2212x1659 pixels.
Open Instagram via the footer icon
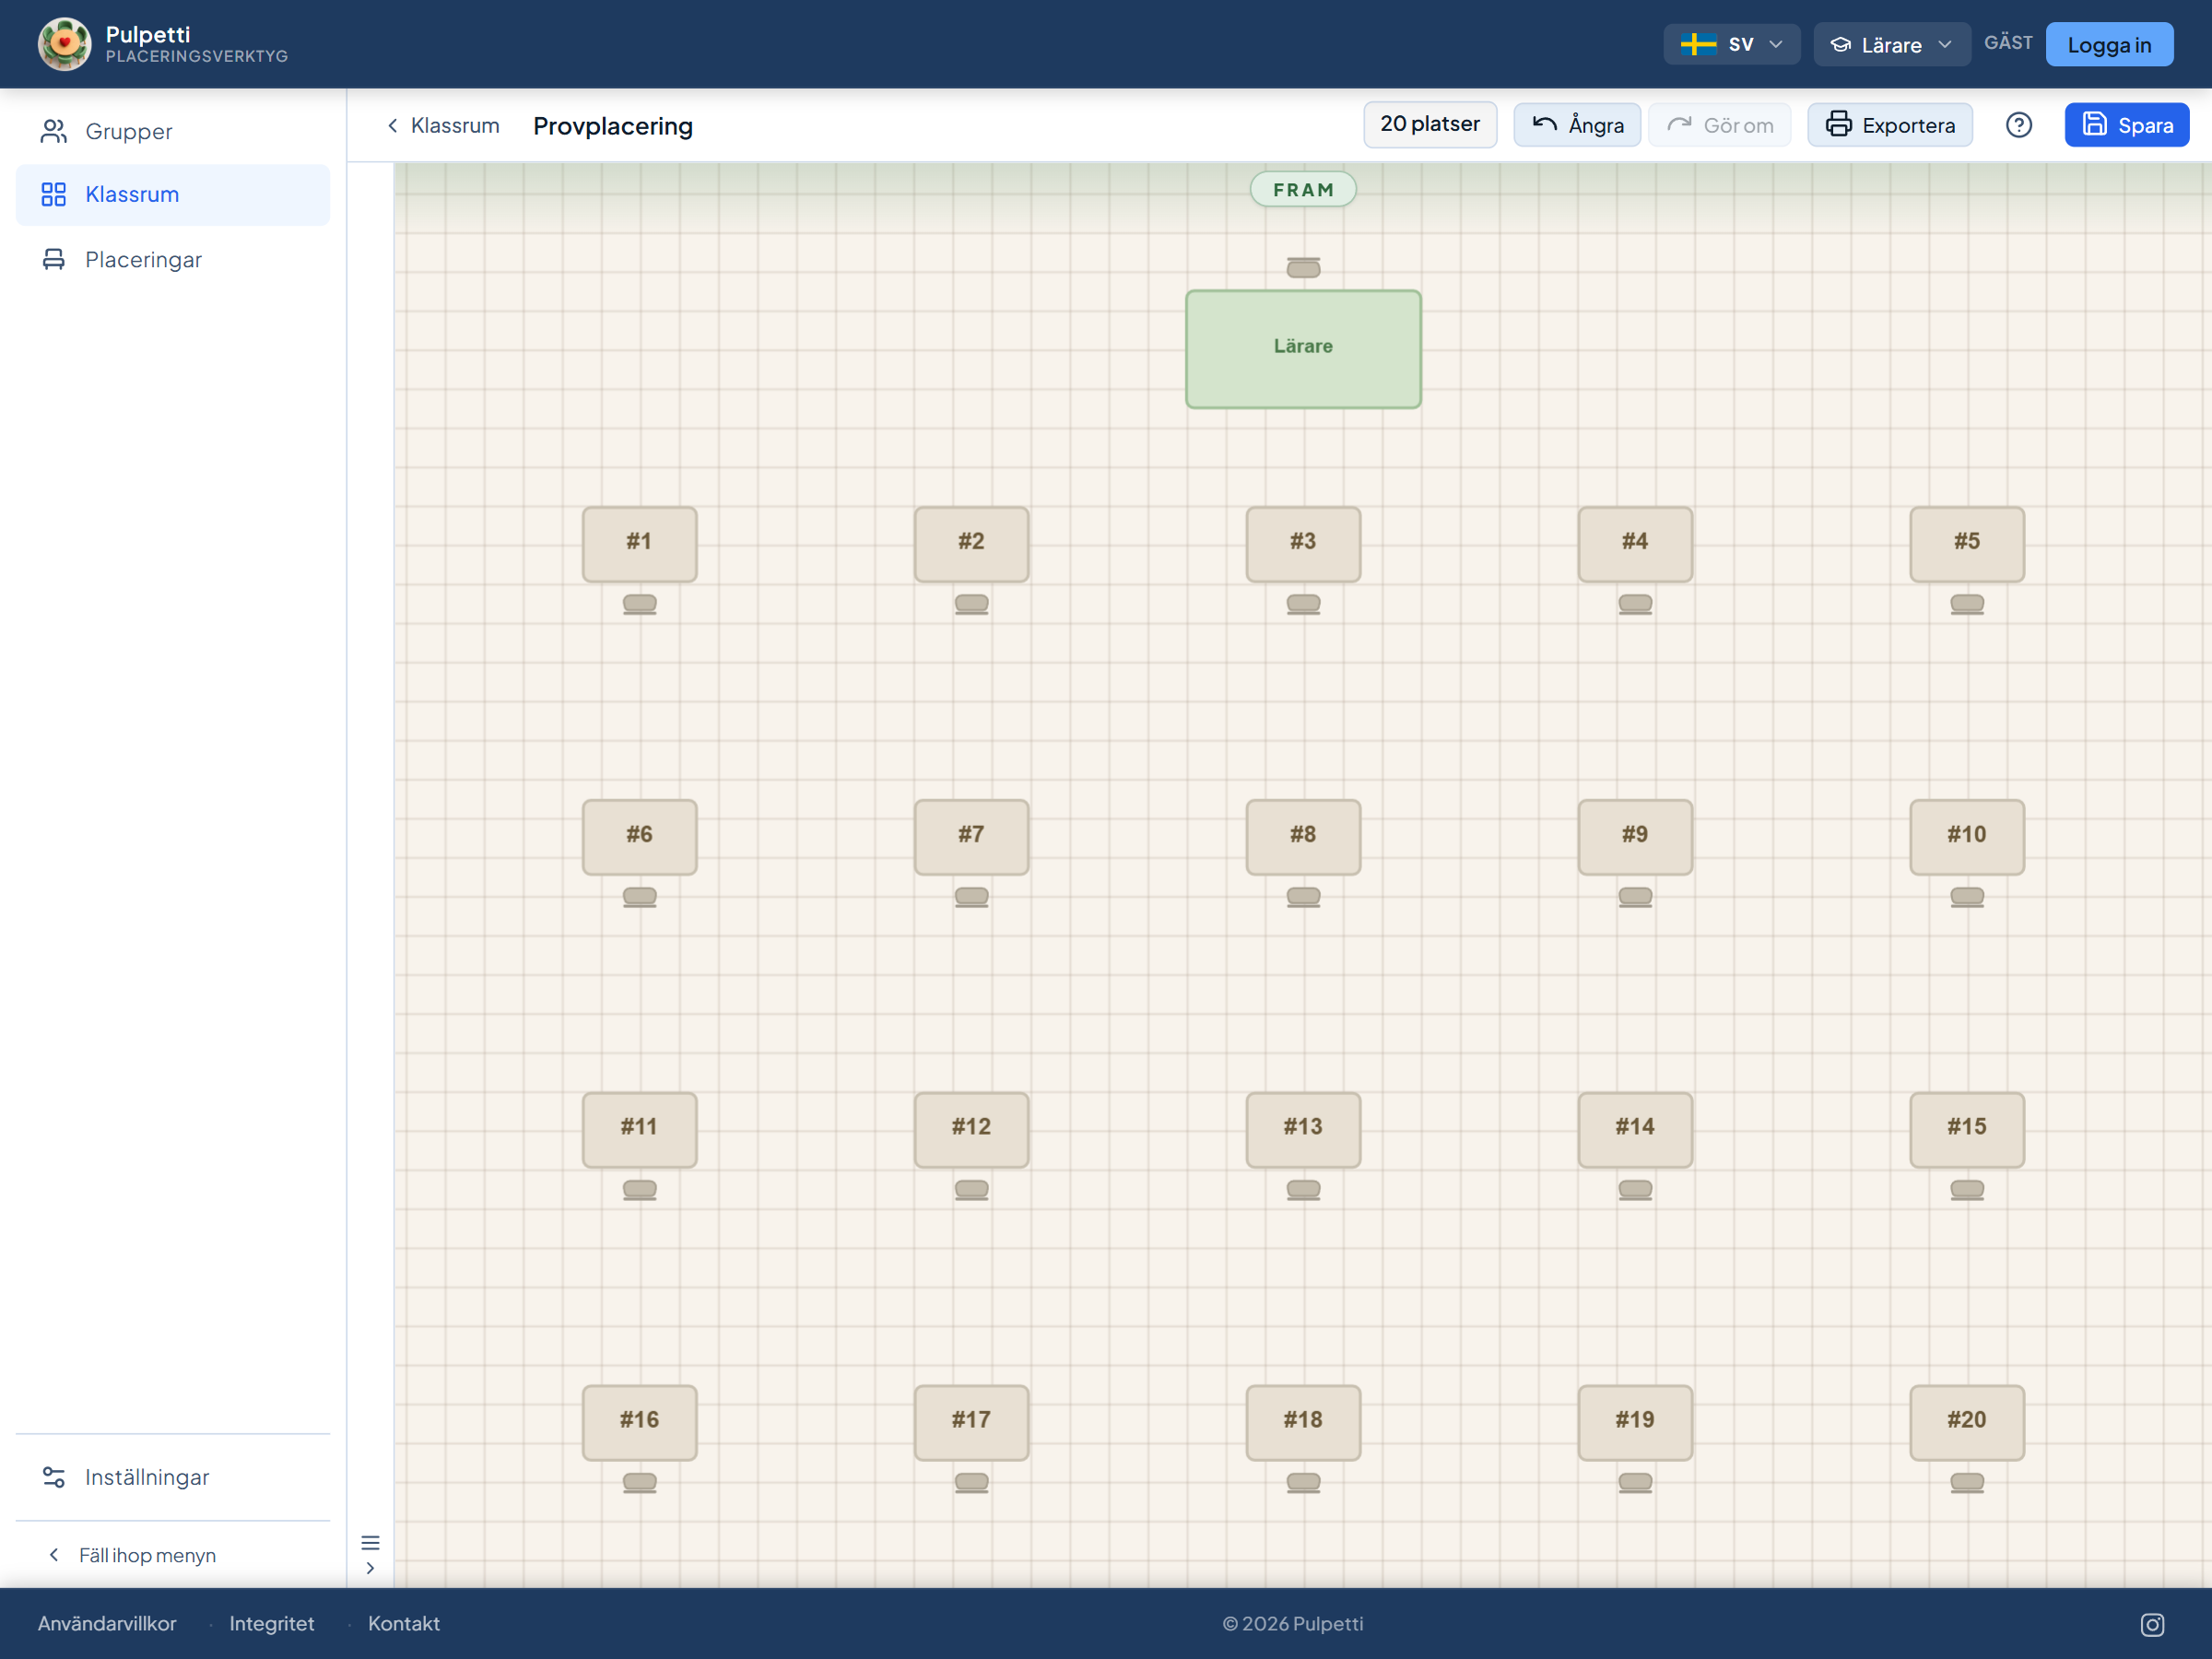point(2152,1625)
